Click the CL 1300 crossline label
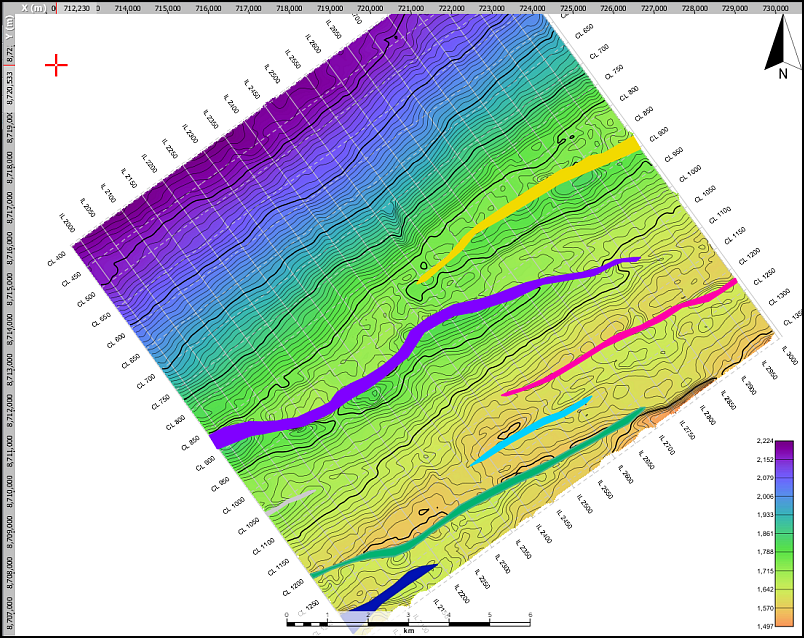The height and width of the screenshot is (638, 804). coord(779,297)
